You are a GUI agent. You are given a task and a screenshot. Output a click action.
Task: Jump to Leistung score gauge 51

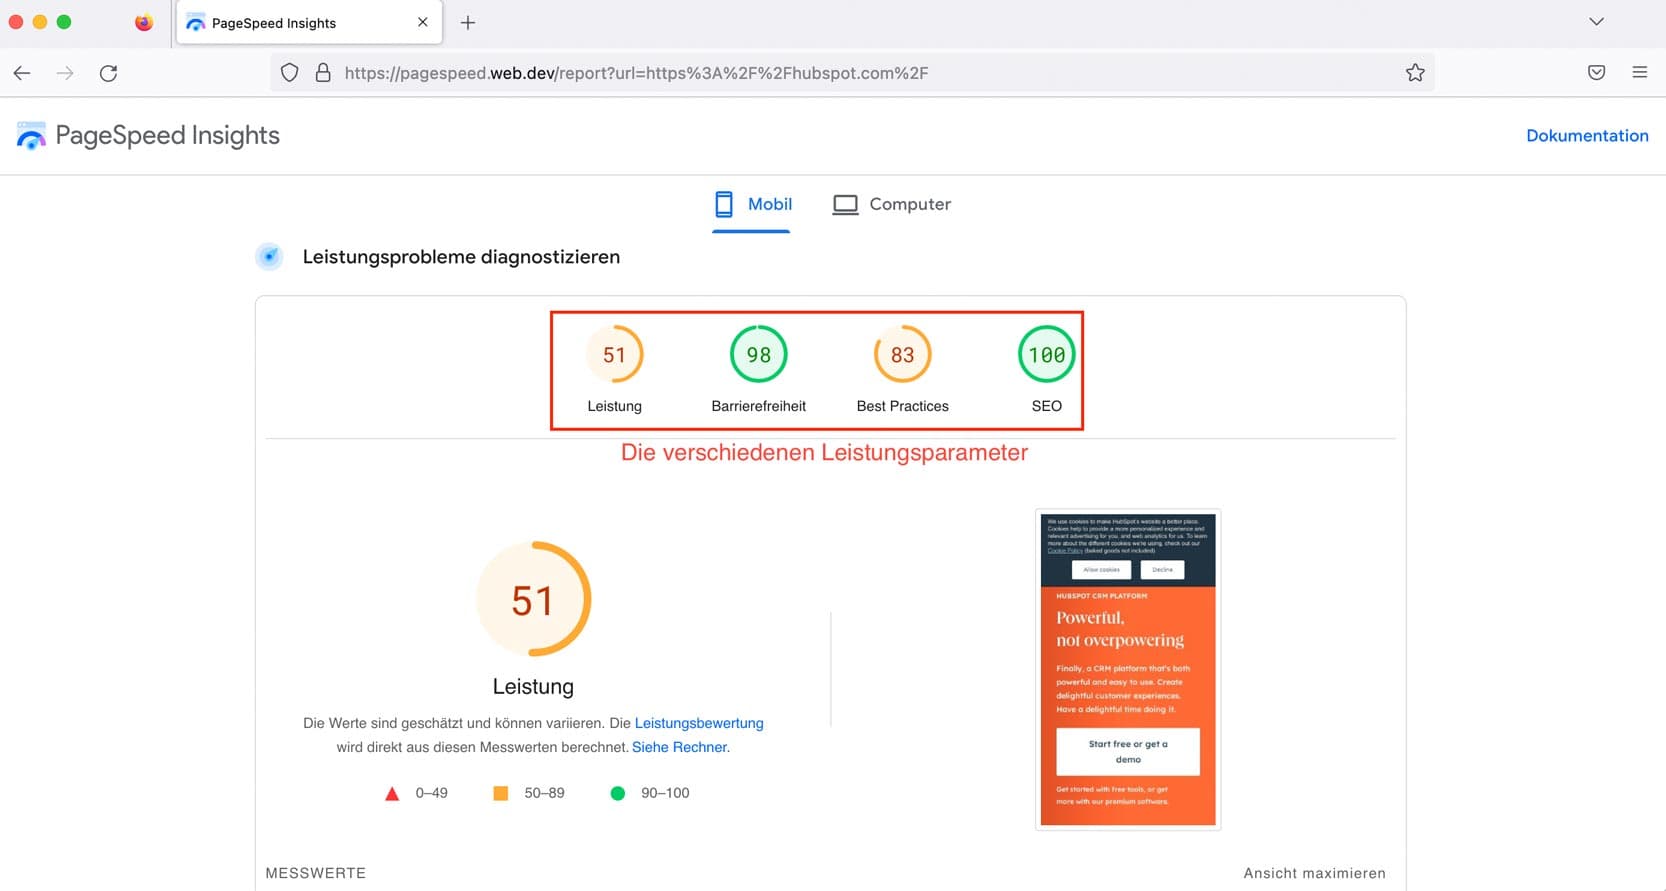614,356
